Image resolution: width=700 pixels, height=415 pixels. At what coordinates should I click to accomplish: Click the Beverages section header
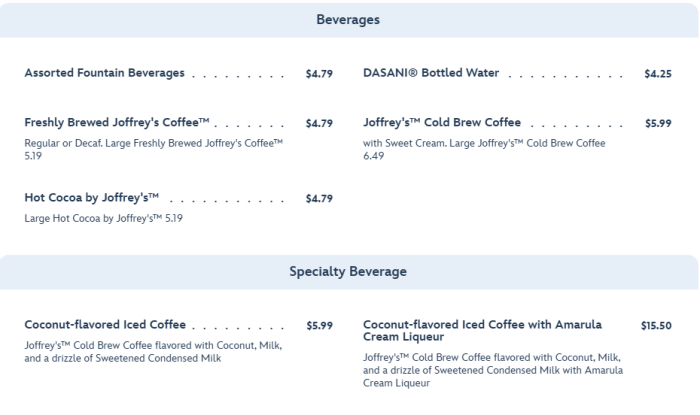coord(348,20)
